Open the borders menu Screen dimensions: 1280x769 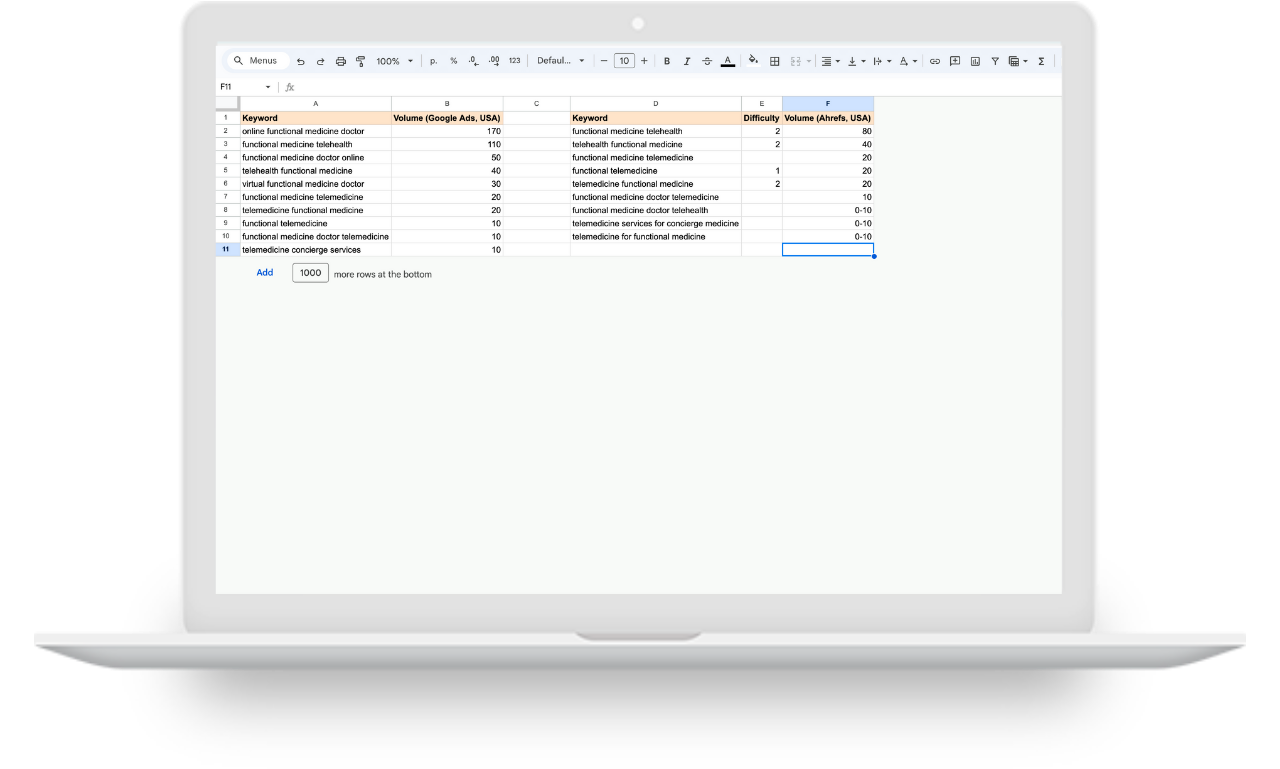click(x=774, y=61)
